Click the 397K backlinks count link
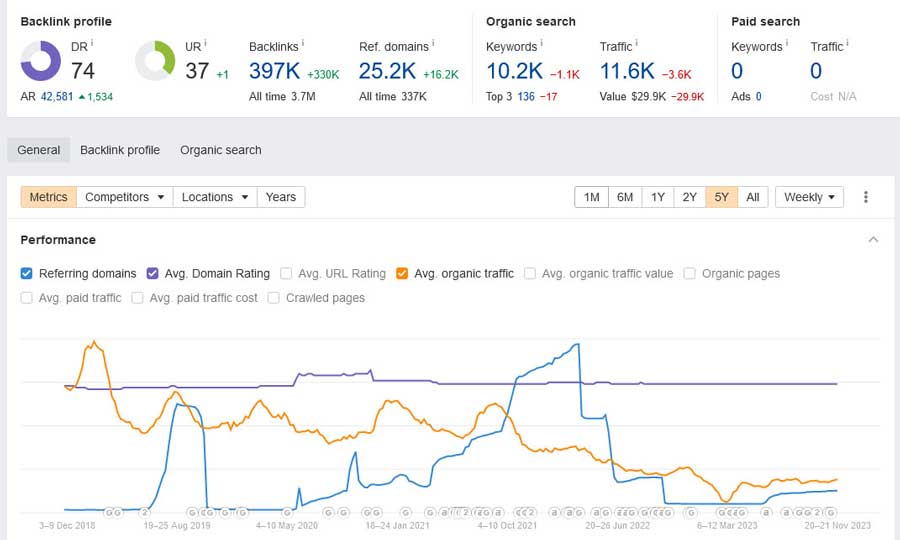This screenshot has width=900, height=540. [275, 70]
